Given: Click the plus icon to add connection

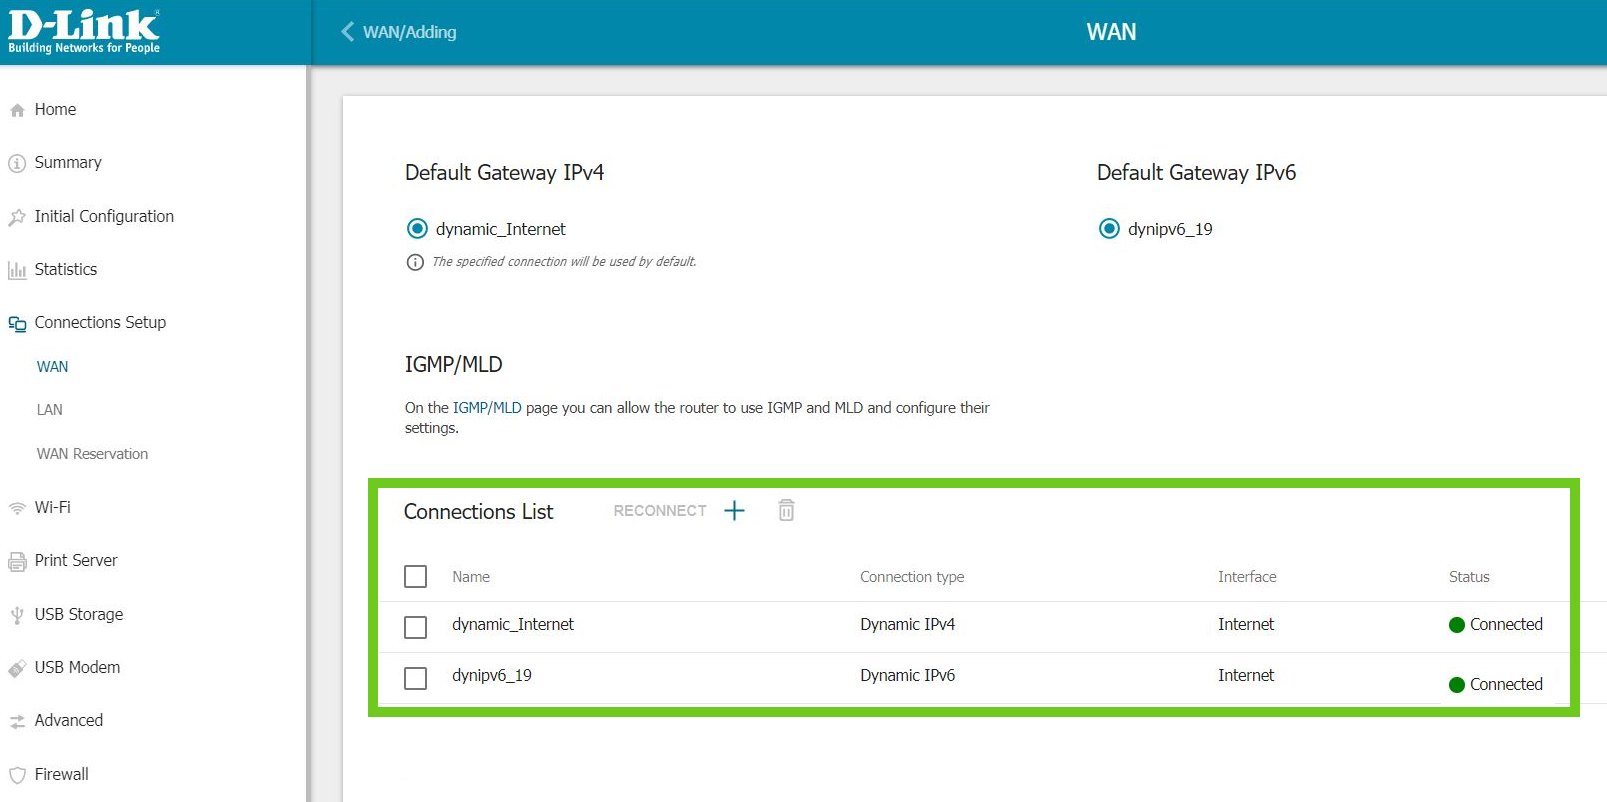Looking at the screenshot, I should click(x=734, y=511).
